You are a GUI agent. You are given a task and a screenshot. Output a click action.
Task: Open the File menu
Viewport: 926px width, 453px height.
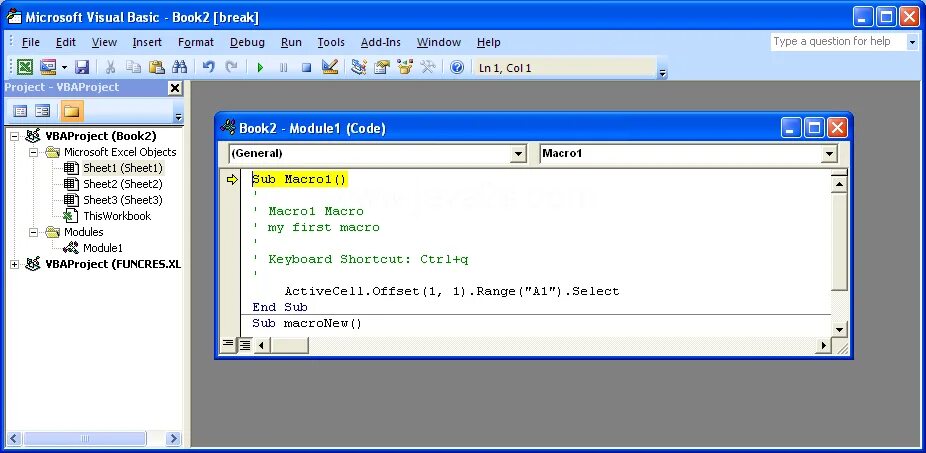point(31,42)
